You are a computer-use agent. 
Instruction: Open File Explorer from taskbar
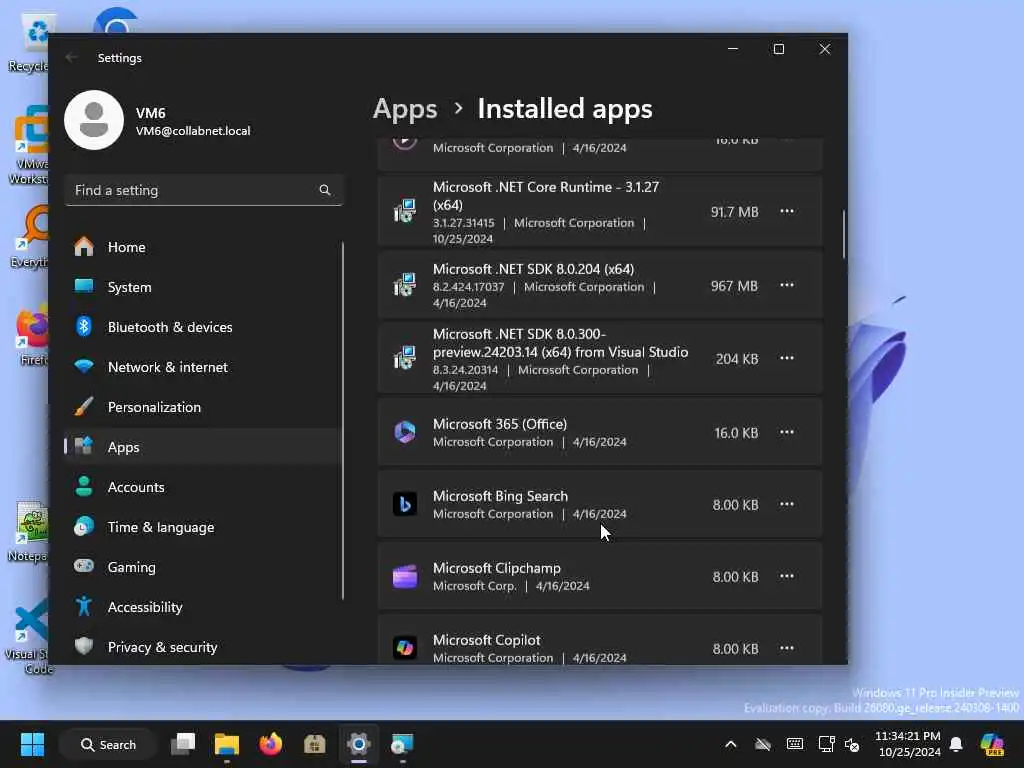227,744
